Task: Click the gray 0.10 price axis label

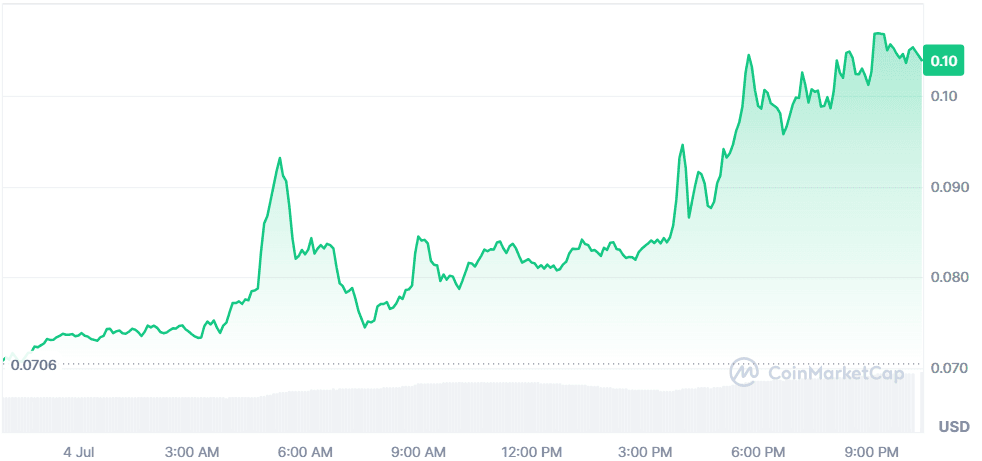Action: tap(944, 97)
